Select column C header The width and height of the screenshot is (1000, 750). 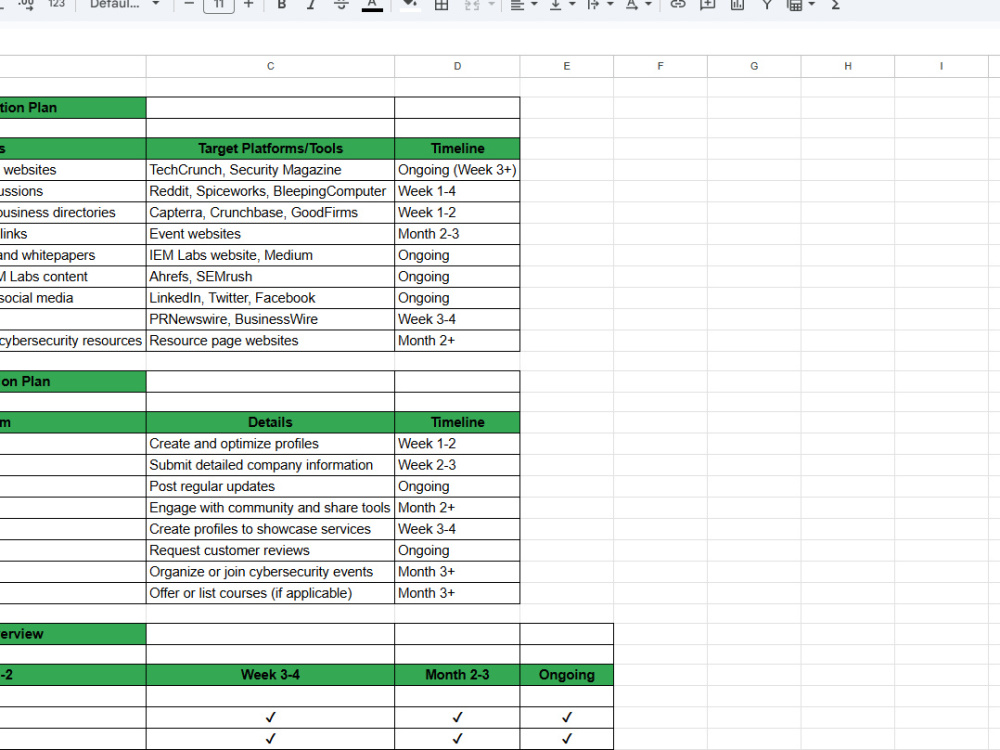[270, 66]
